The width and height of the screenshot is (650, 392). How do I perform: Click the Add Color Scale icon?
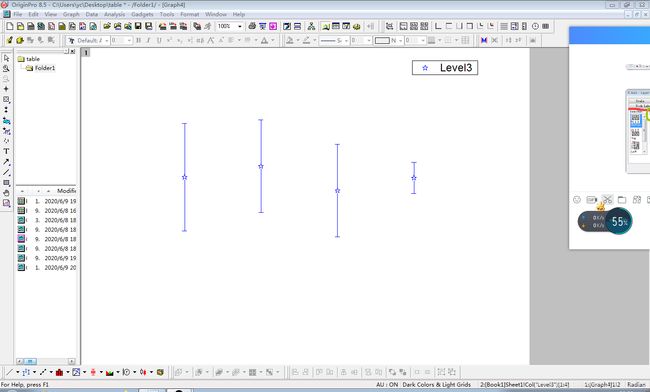(x=524, y=26)
